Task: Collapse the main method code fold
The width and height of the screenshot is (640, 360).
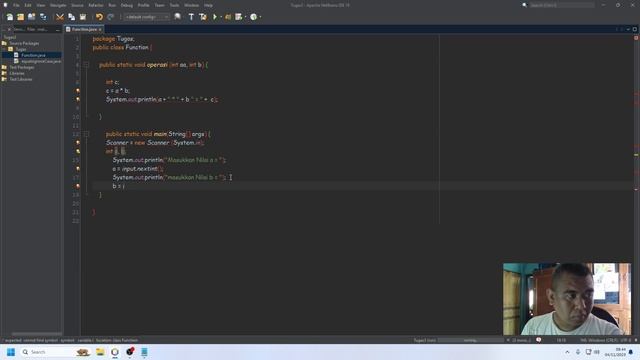Action: [86, 134]
